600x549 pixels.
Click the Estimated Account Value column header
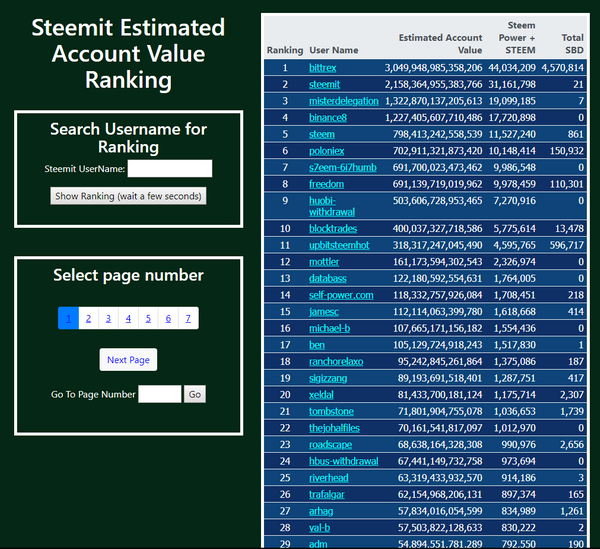tap(440, 44)
